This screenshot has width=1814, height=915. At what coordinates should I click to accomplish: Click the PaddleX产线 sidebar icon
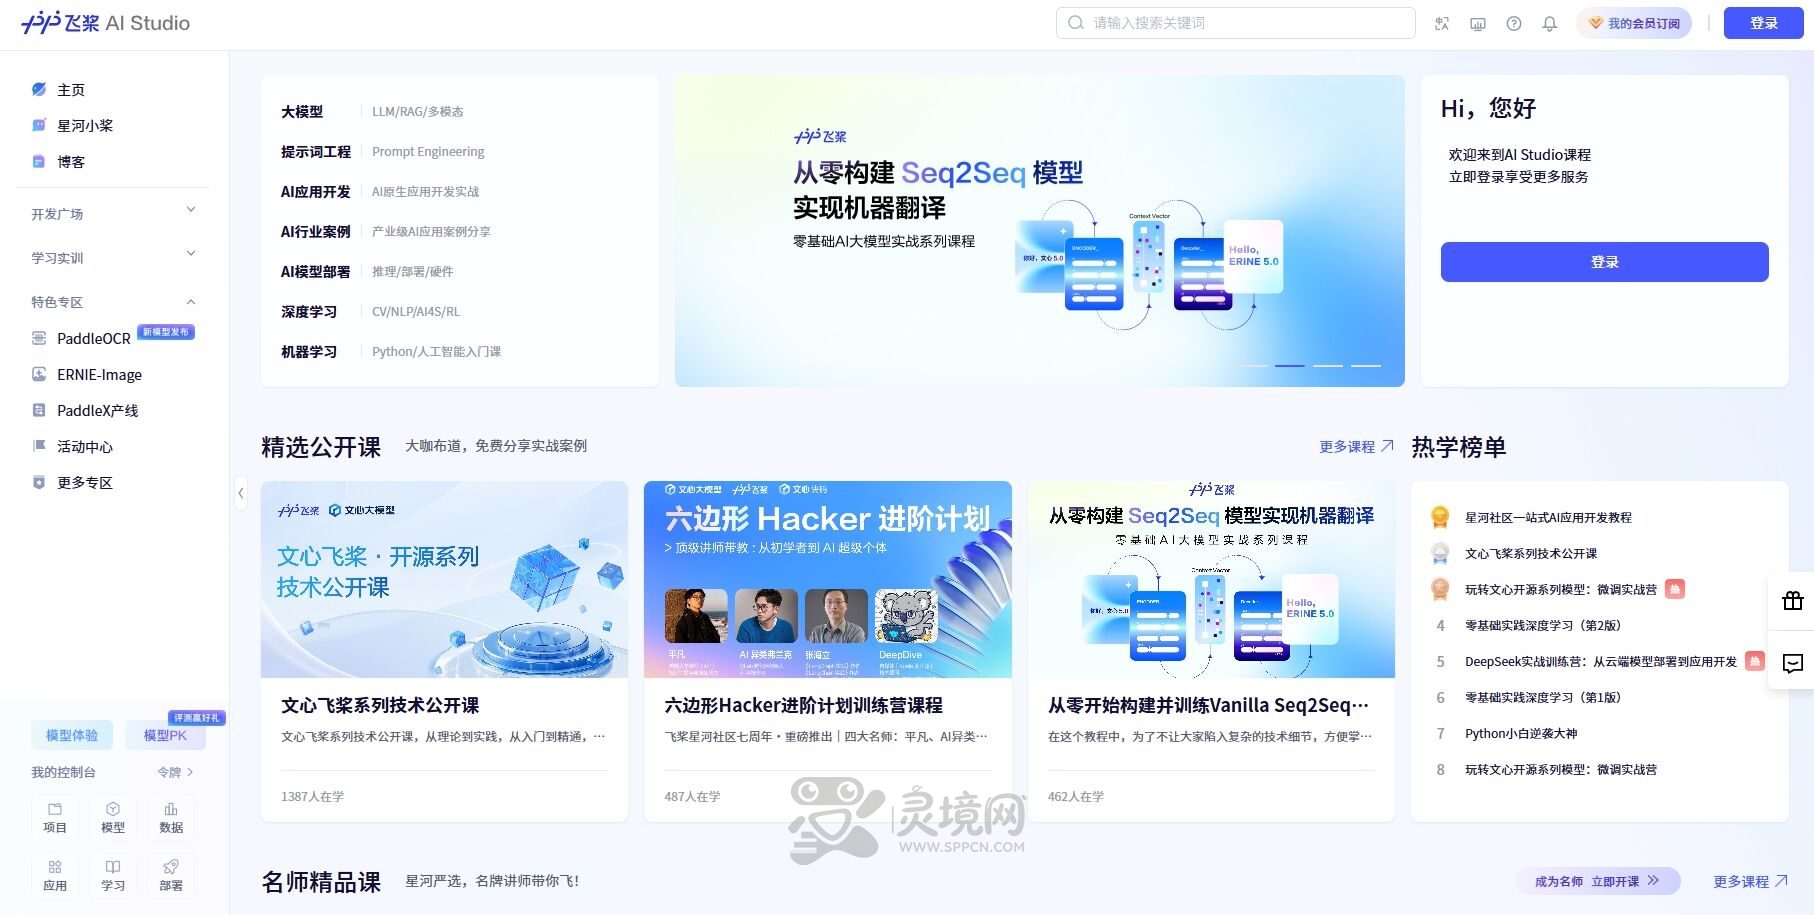pos(39,411)
